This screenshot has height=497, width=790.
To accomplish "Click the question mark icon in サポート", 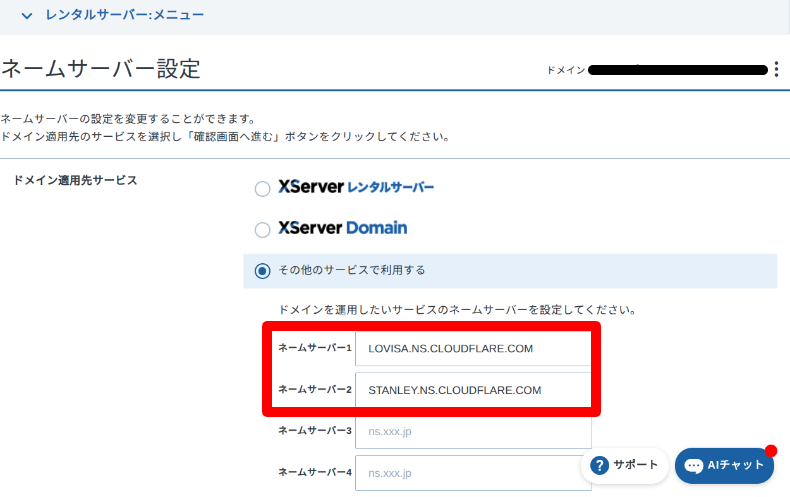I will point(600,465).
